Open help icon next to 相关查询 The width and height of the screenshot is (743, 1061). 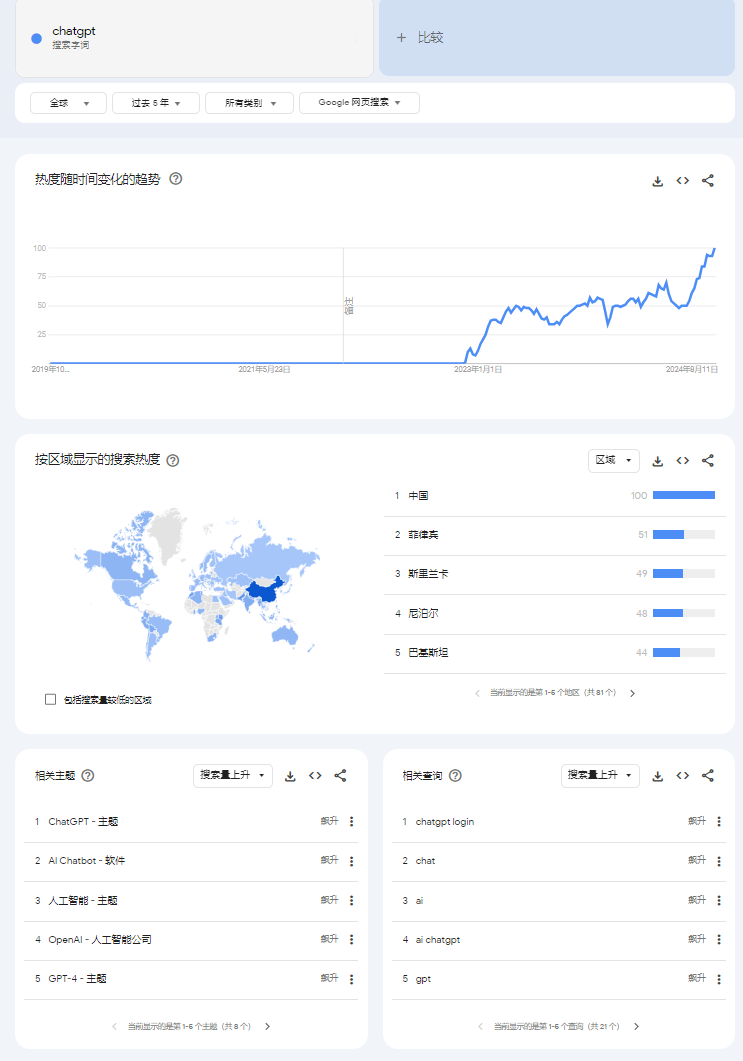[x=455, y=775]
